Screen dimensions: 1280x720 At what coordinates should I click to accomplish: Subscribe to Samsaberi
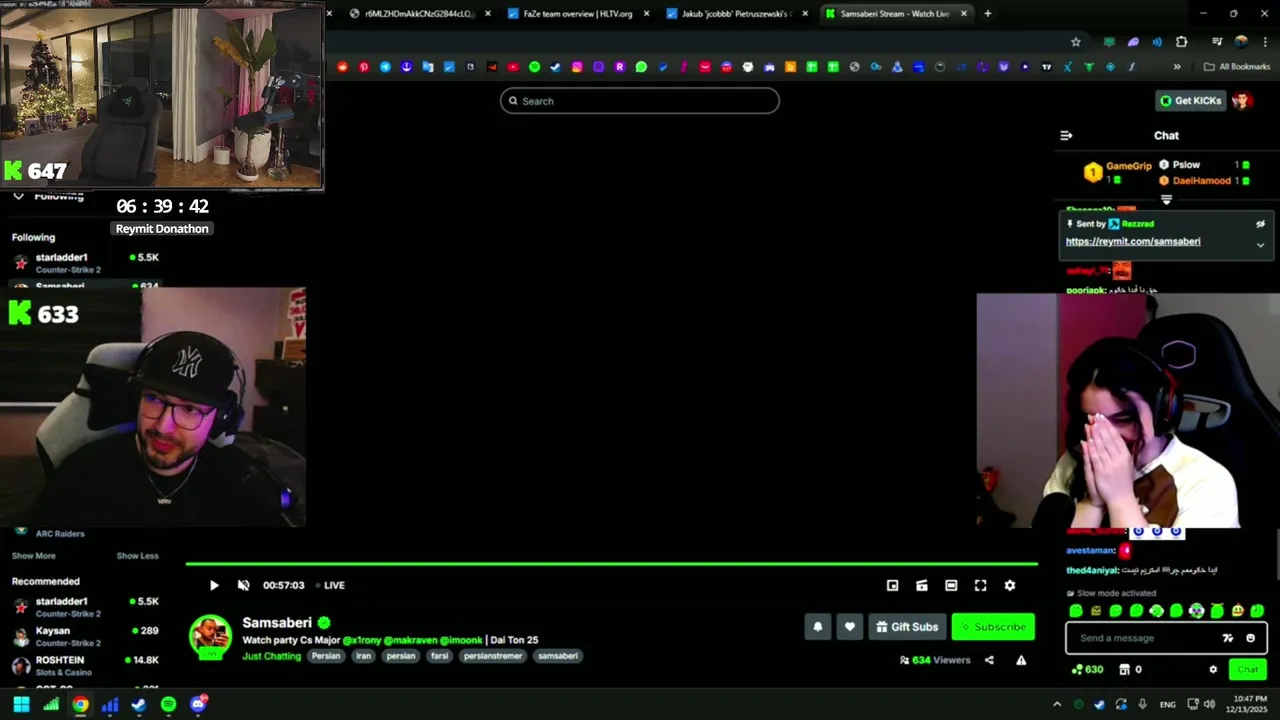pyautogui.click(x=993, y=627)
